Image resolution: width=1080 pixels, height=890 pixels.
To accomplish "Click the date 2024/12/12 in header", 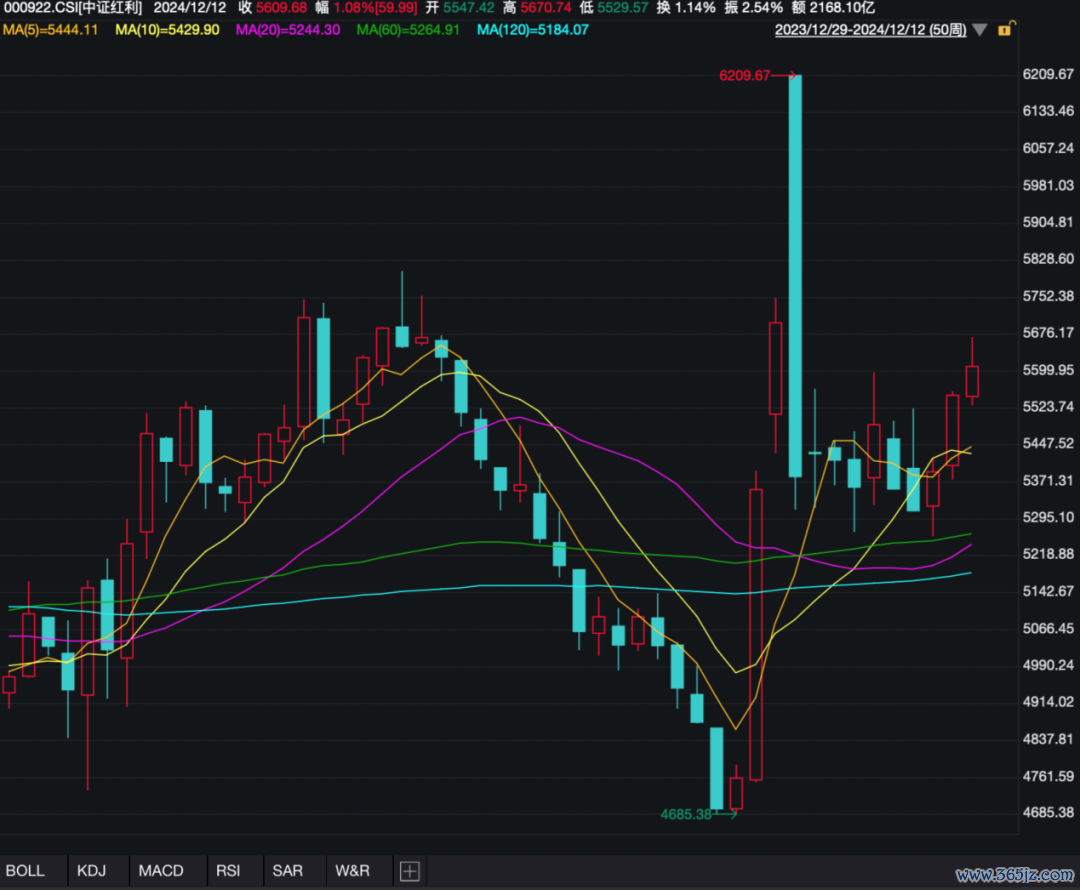I will 189,8.
